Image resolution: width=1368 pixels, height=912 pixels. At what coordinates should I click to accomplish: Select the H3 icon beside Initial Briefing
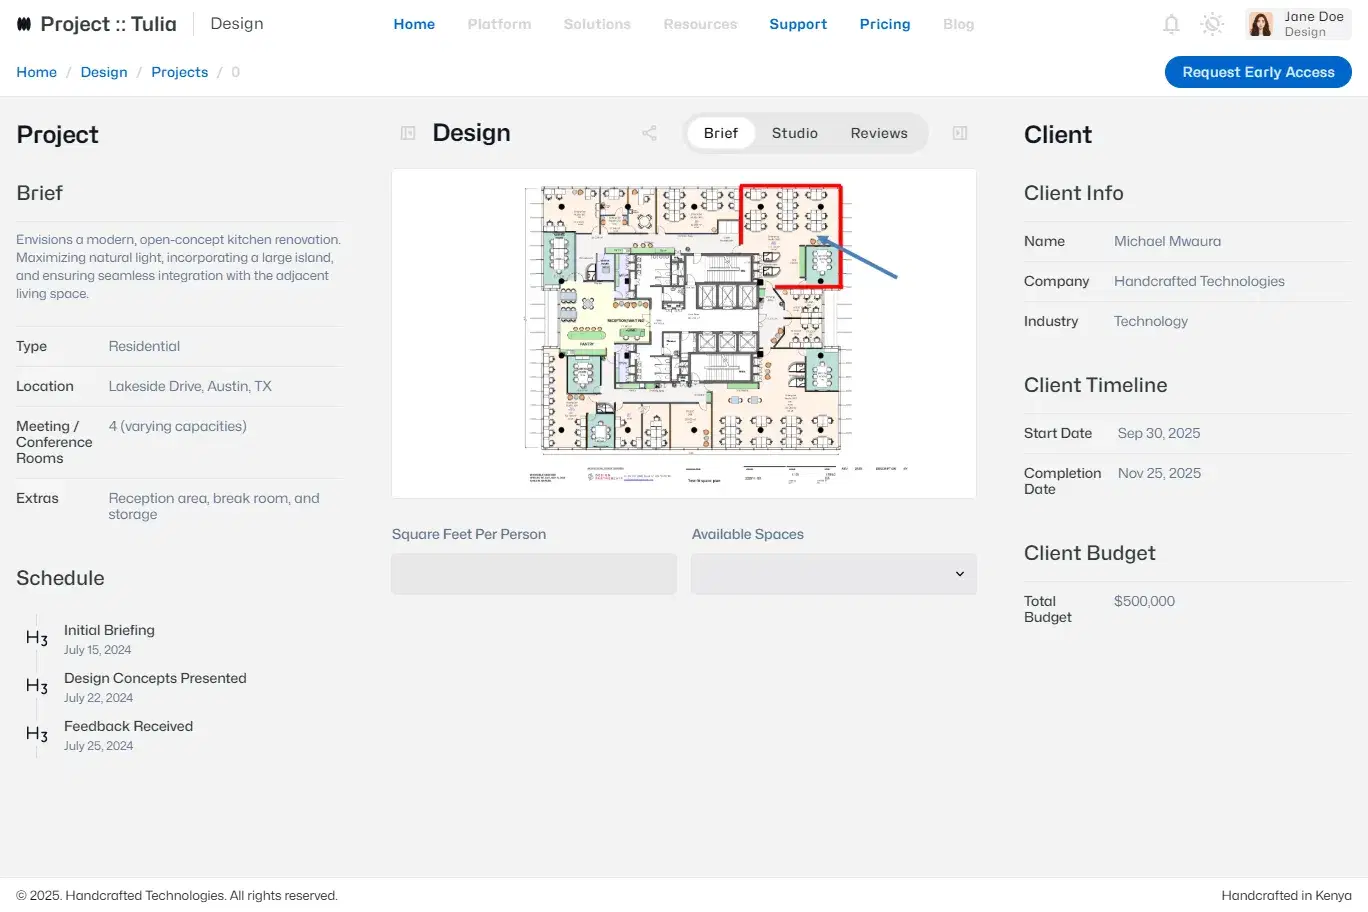coord(36,638)
